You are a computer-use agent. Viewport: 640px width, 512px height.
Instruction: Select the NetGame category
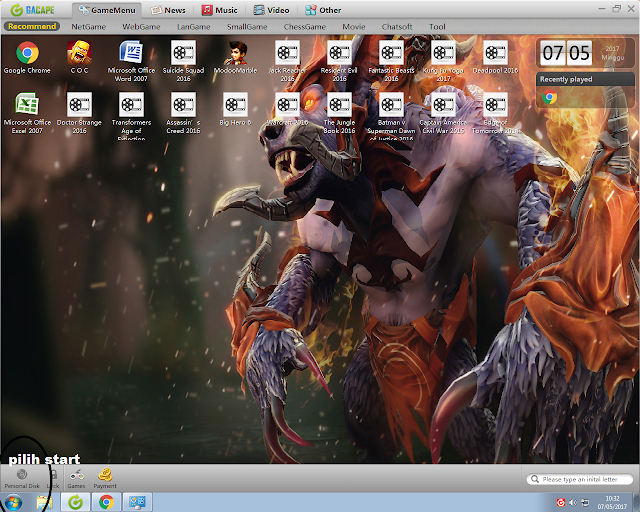pos(89,27)
